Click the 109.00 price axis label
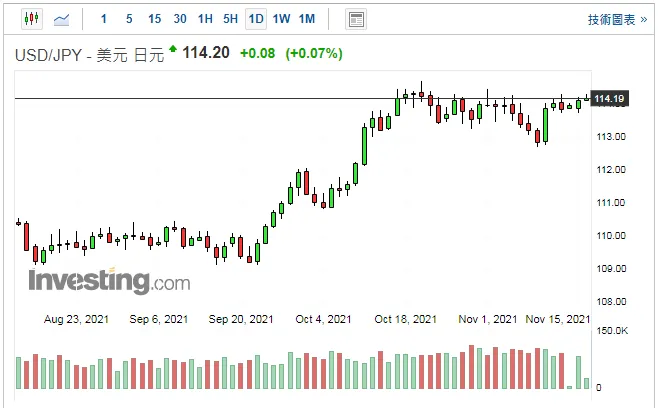658x408 pixels. 611,269
